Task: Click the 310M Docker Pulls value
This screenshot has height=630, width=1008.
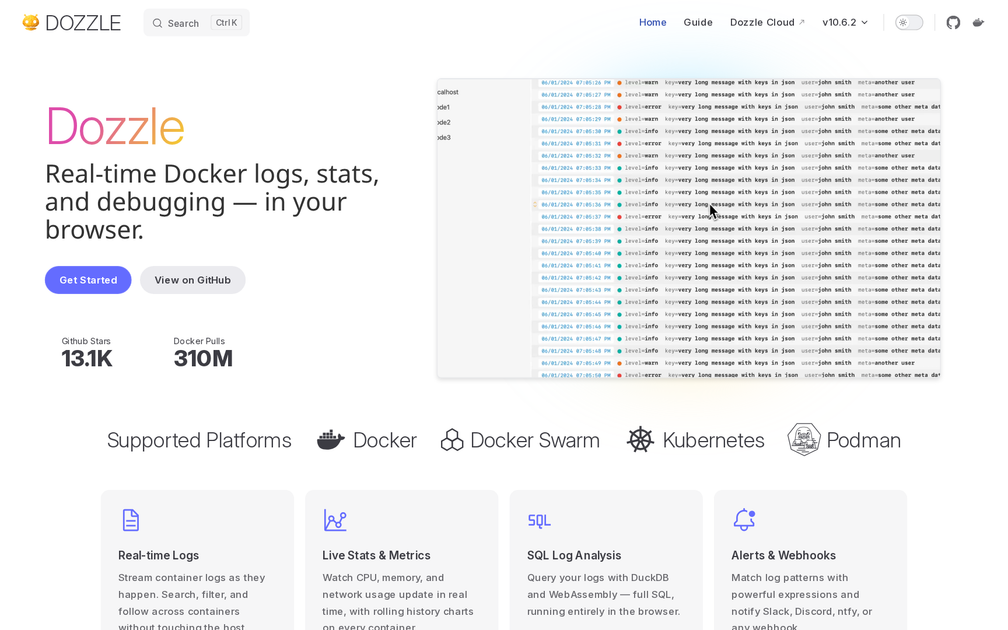Action: [x=203, y=359]
